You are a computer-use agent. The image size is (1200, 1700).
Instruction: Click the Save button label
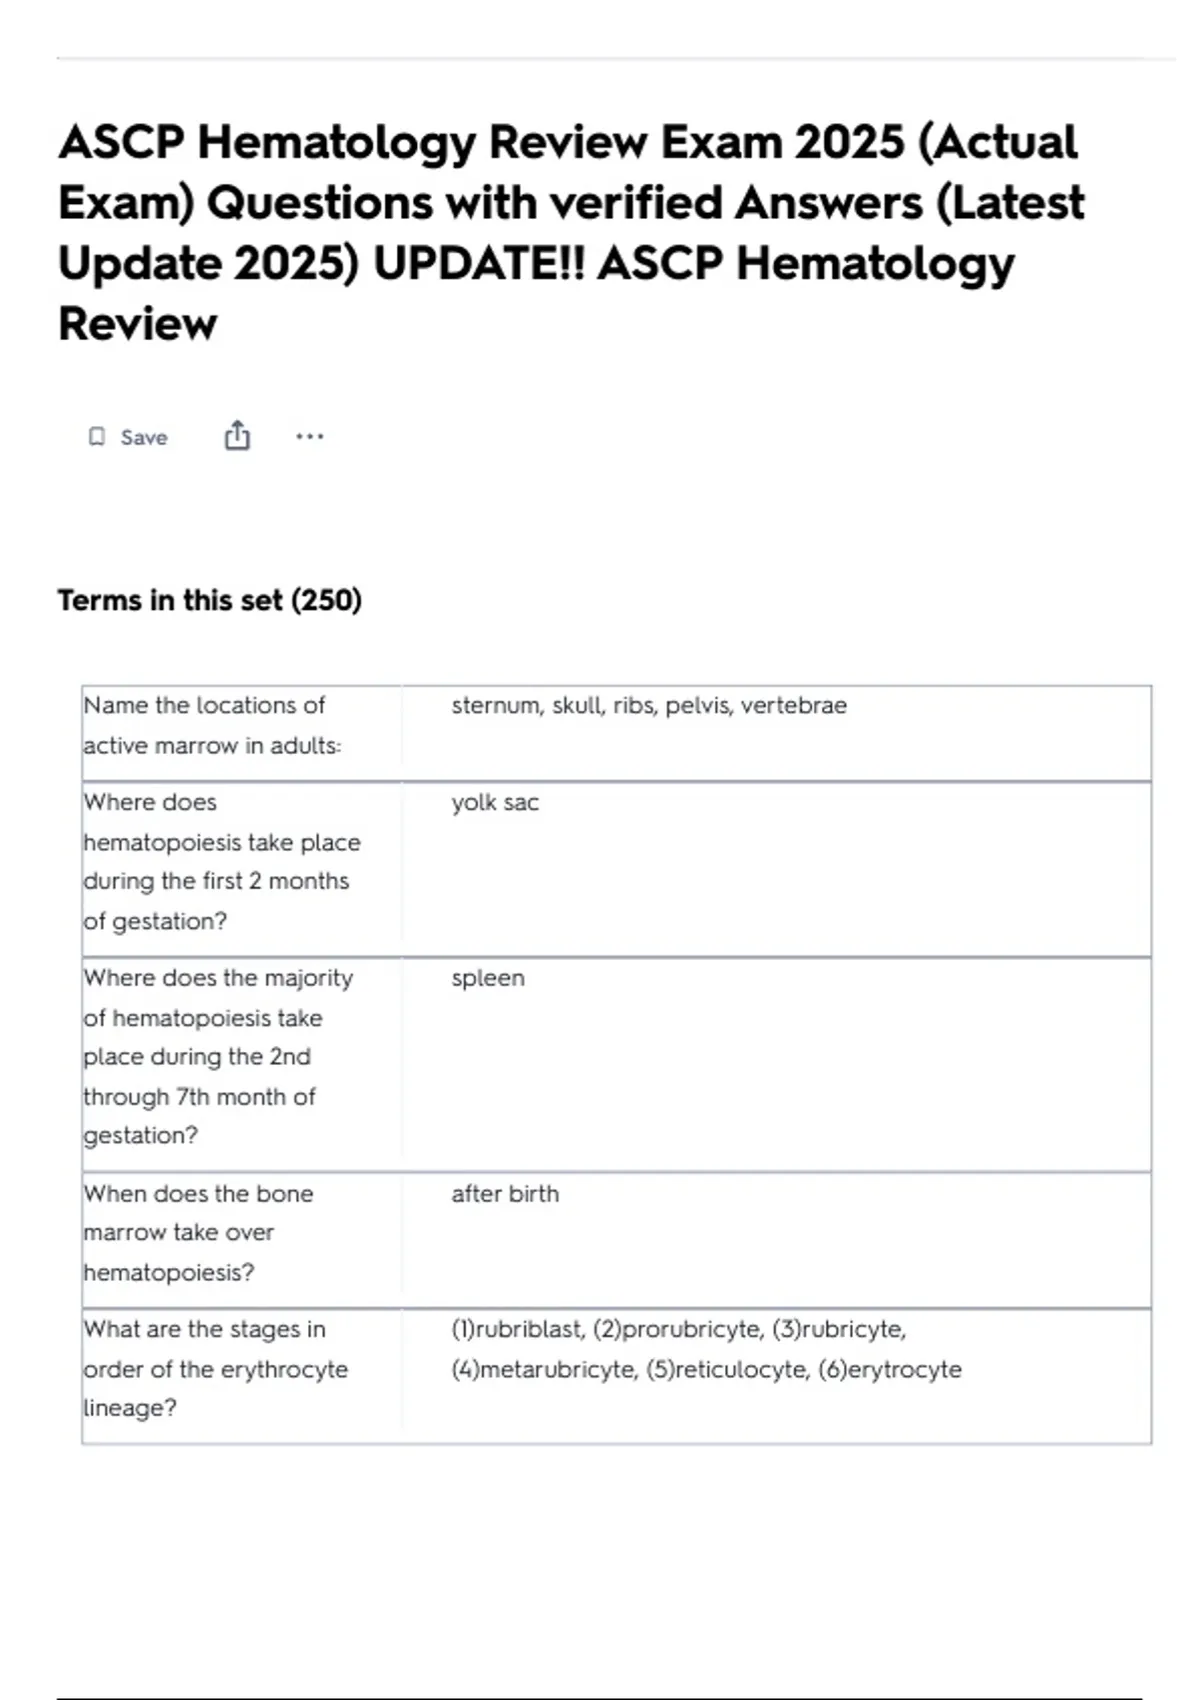[x=144, y=437]
